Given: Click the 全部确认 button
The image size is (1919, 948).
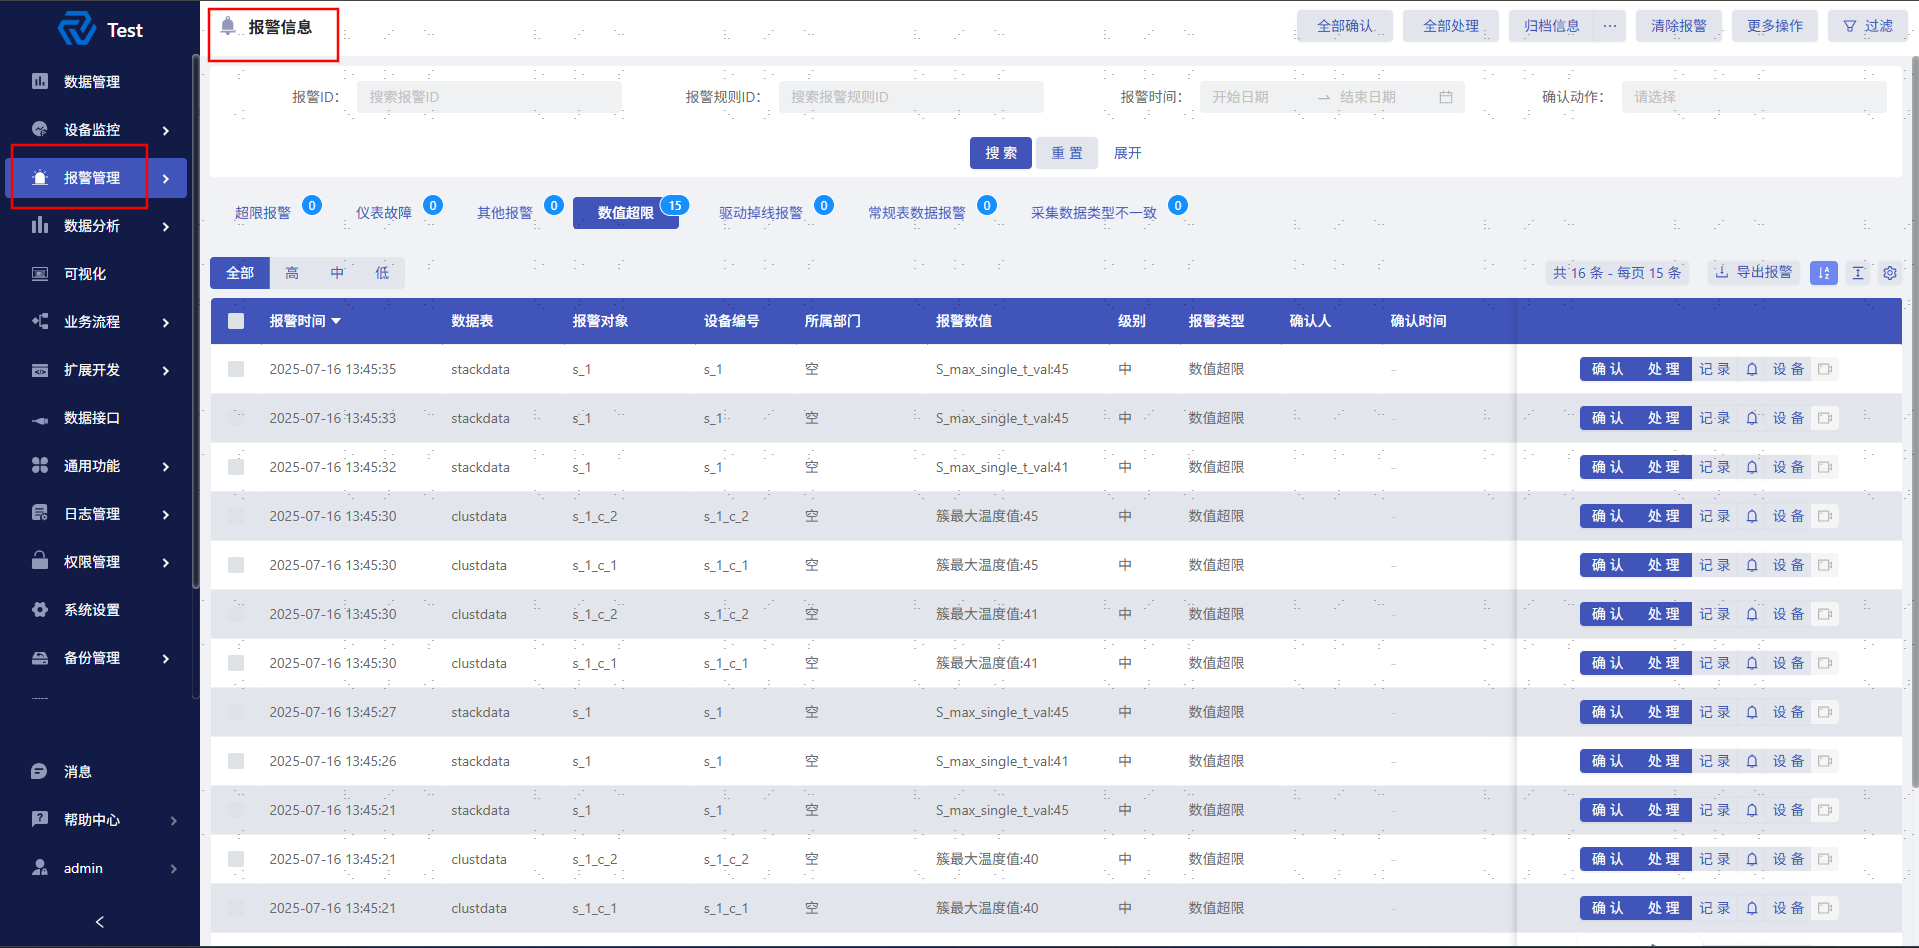Looking at the screenshot, I should (x=1345, y=26).
